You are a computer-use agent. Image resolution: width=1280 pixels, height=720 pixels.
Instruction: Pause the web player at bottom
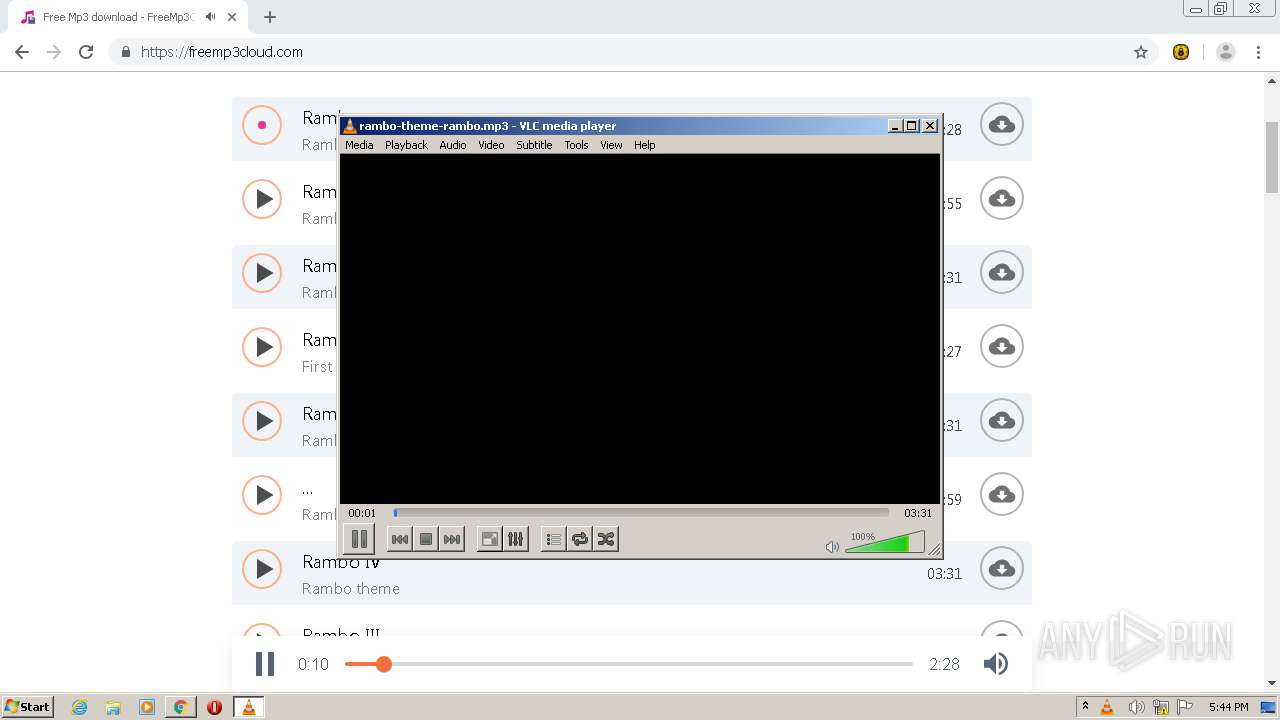[x=265, y=664]
